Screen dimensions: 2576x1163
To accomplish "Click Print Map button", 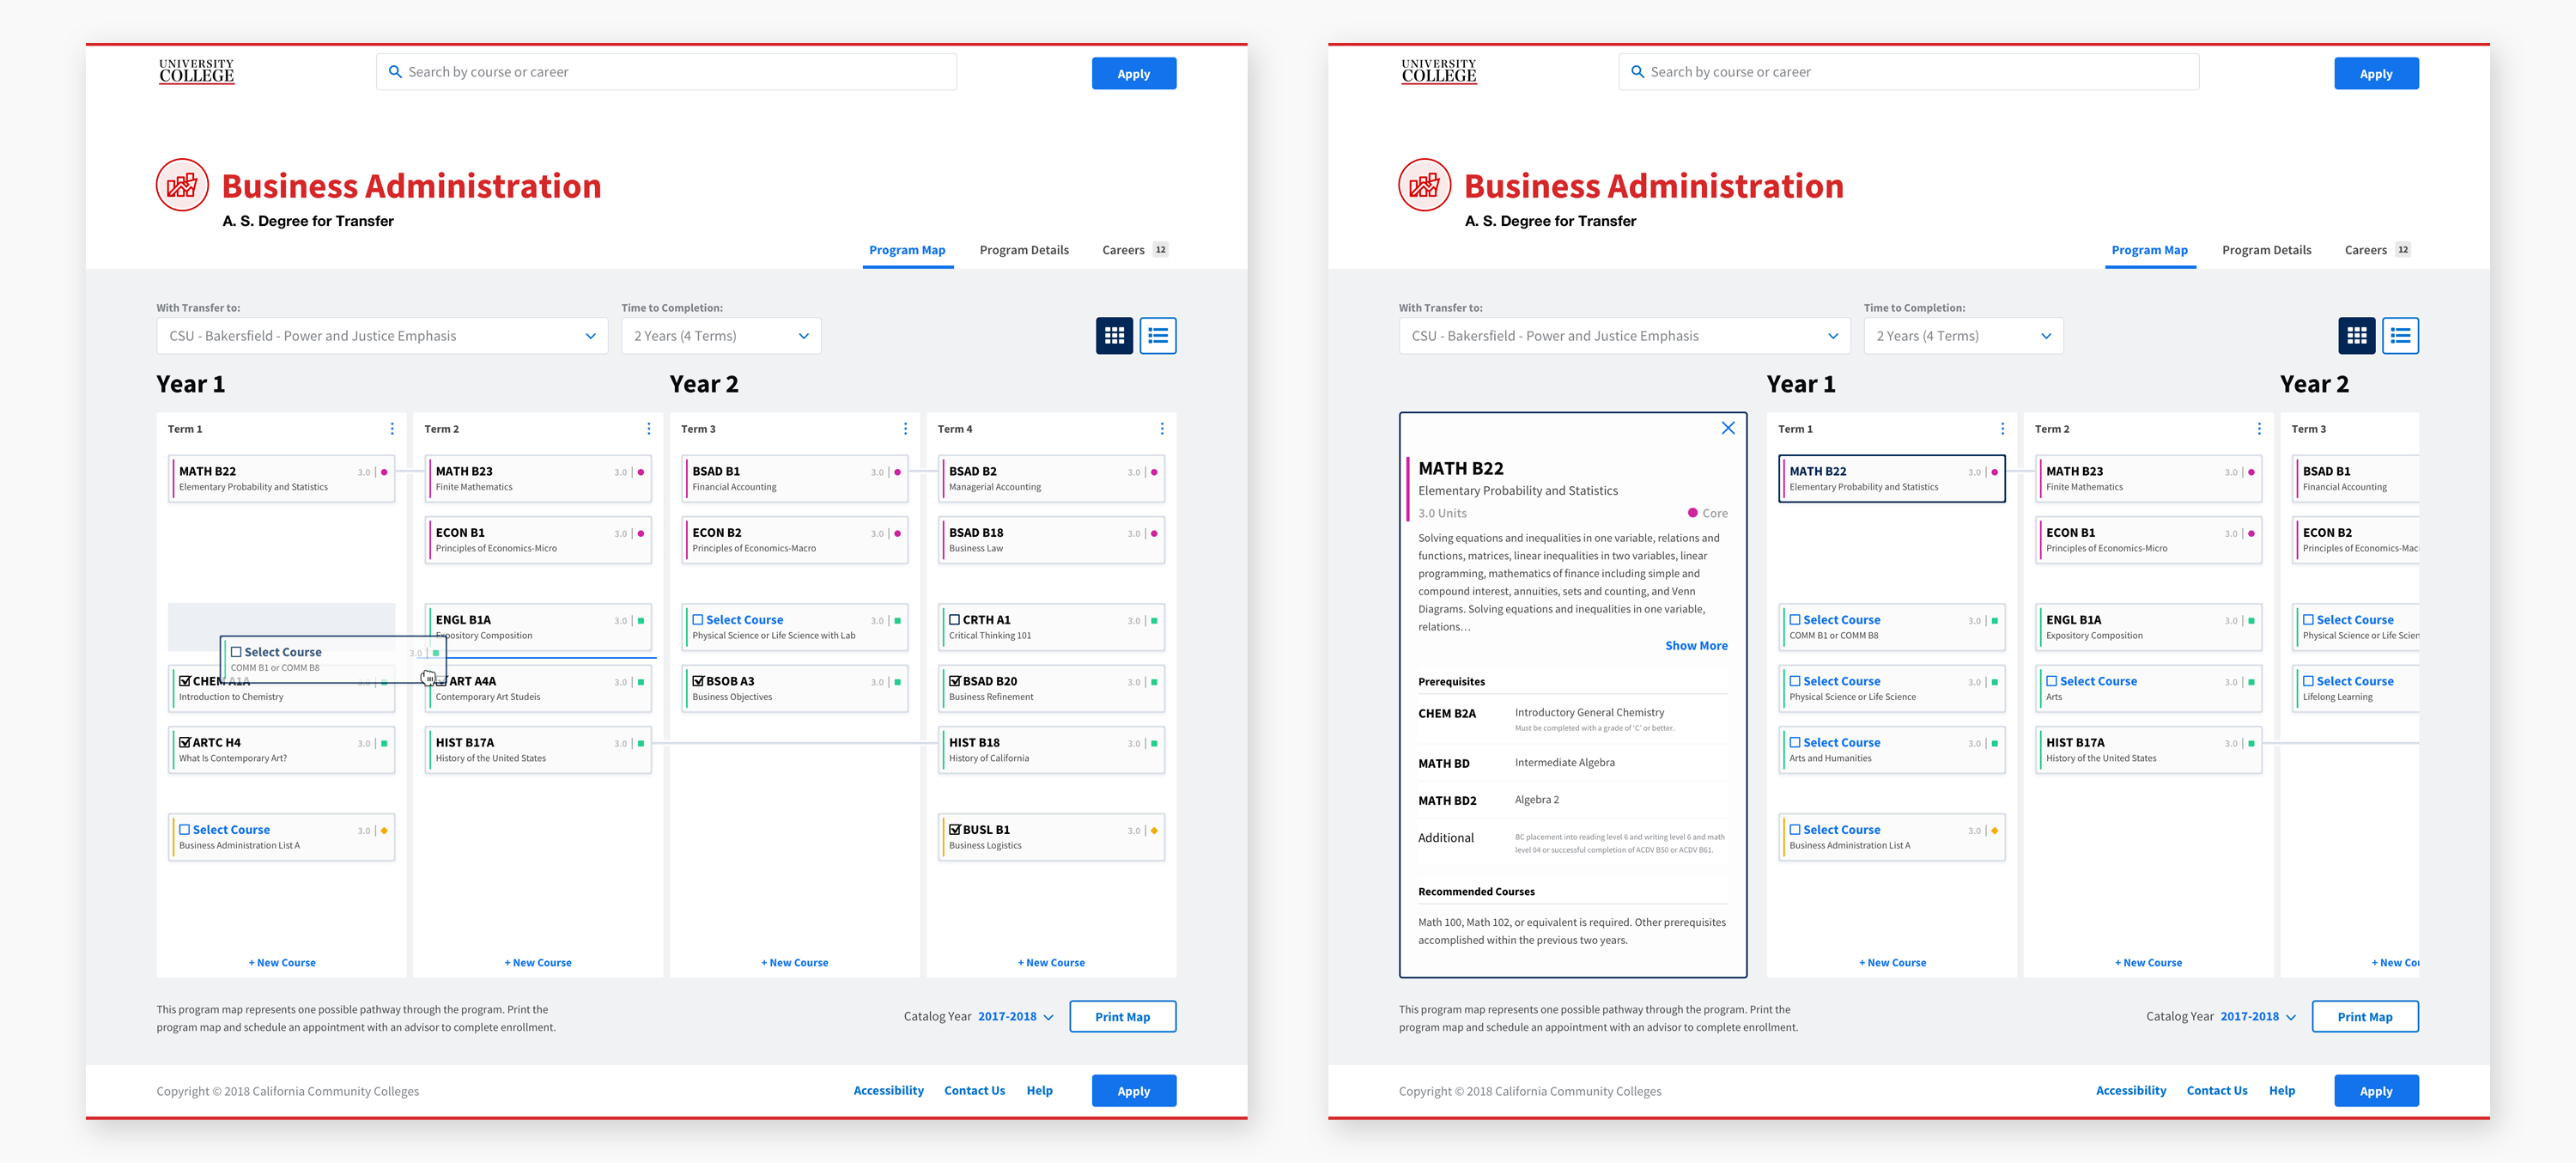I will tap(1126, 1015).
